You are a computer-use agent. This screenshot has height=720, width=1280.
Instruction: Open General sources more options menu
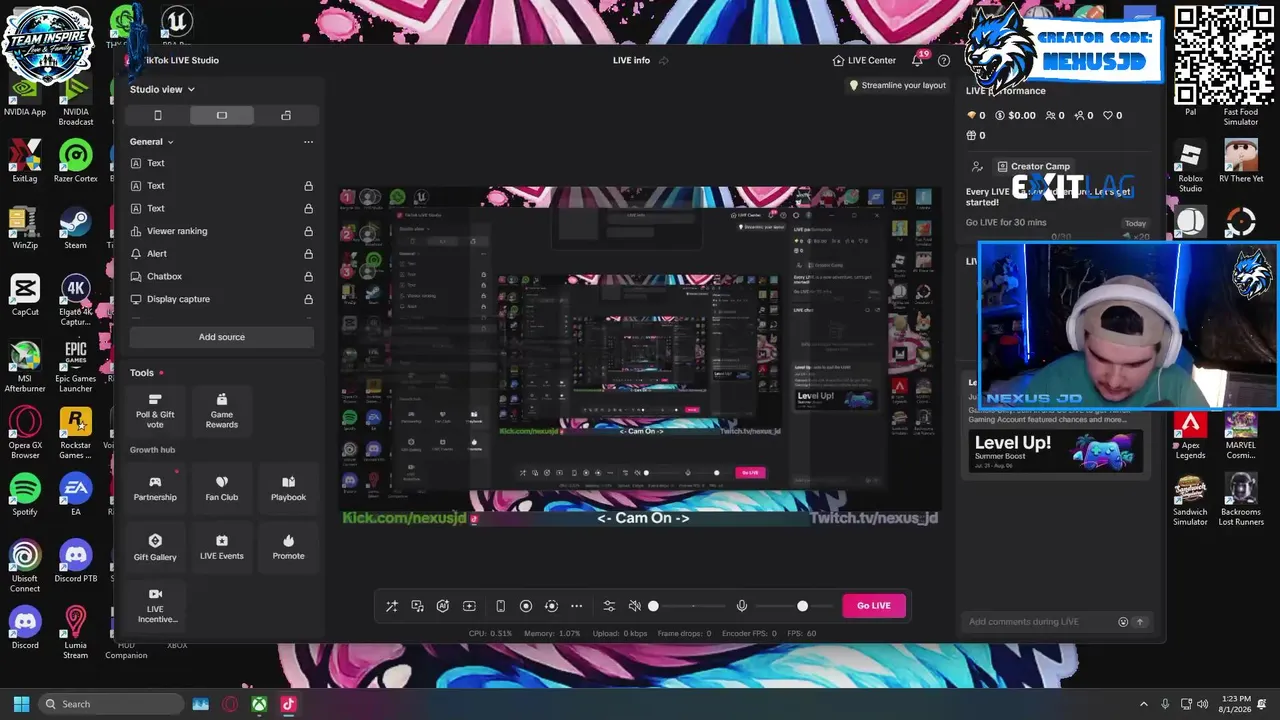308,142
